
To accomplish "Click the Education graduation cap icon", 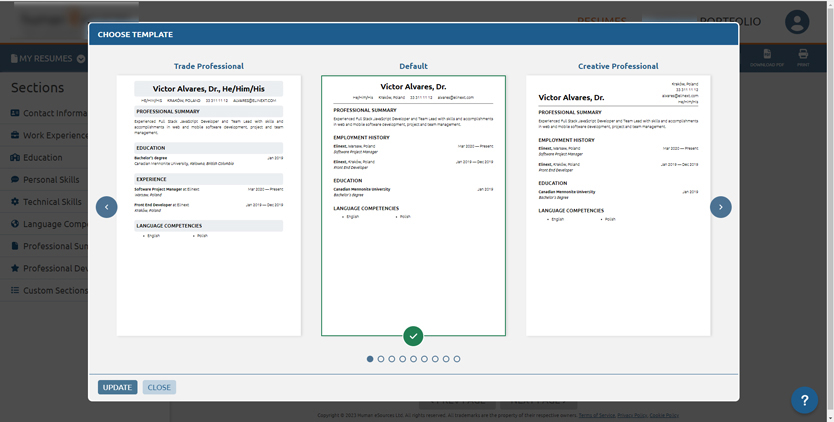I will coord(15,157).
